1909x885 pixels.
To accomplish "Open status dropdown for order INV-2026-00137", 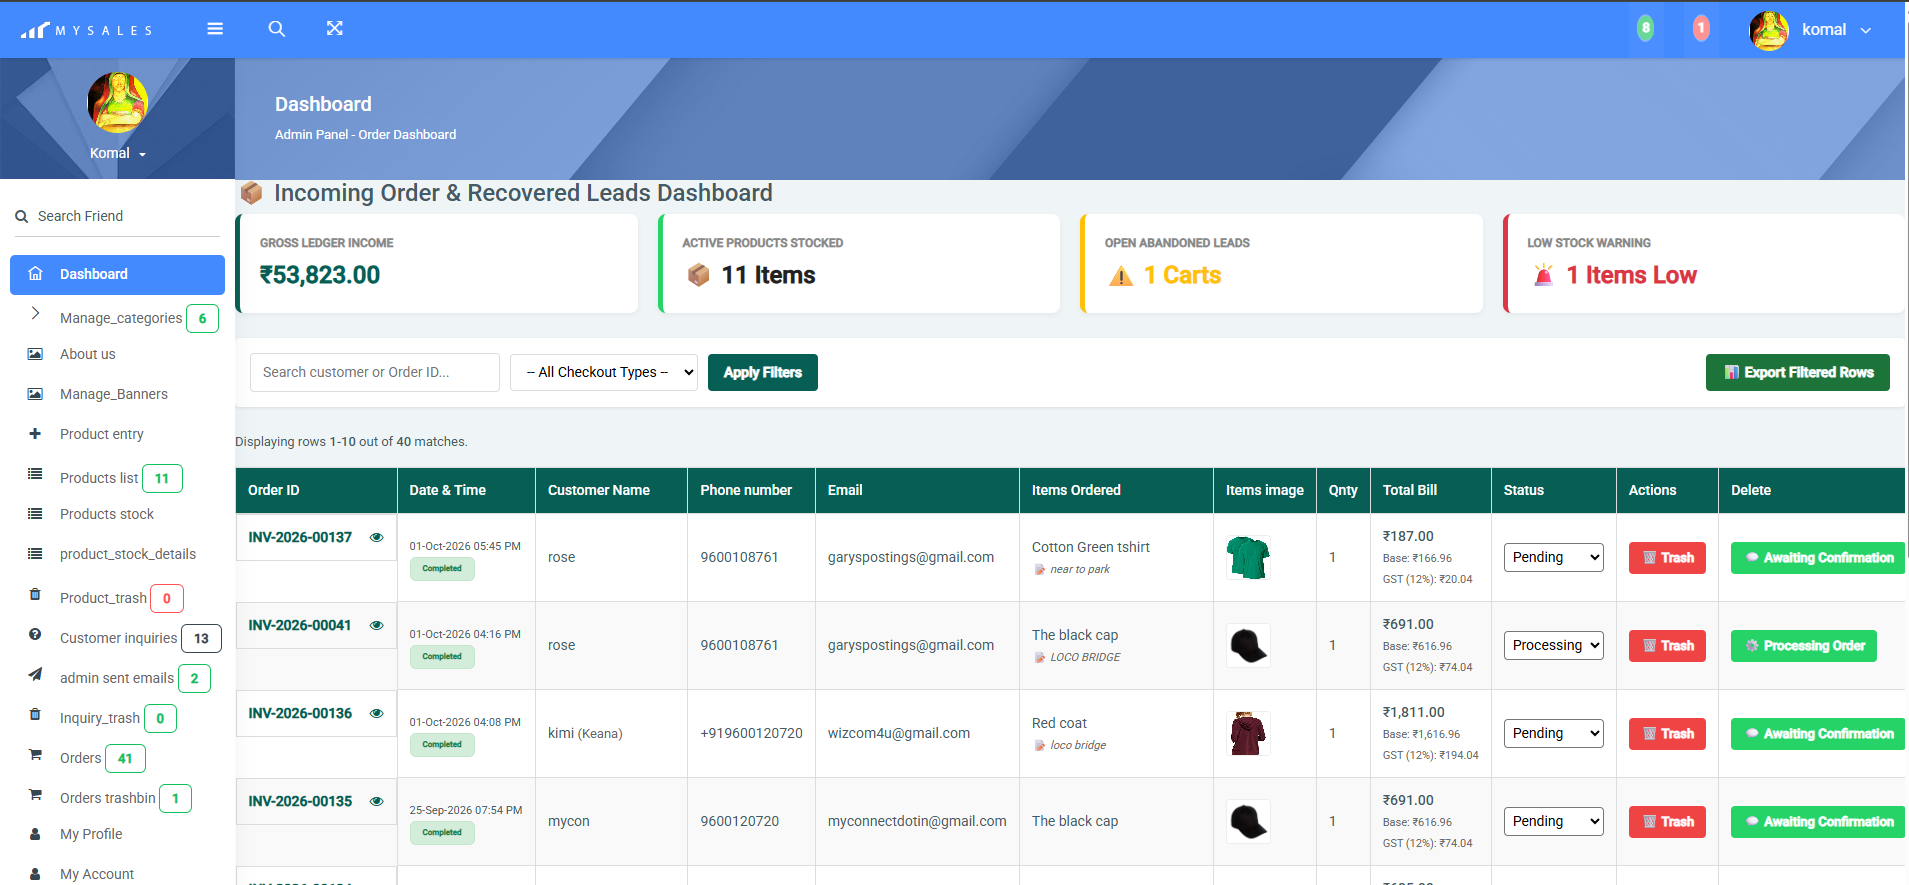I will coord(1554,557).
